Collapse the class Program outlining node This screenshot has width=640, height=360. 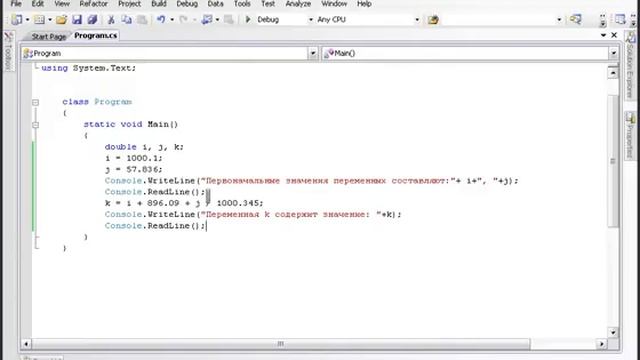36,102
